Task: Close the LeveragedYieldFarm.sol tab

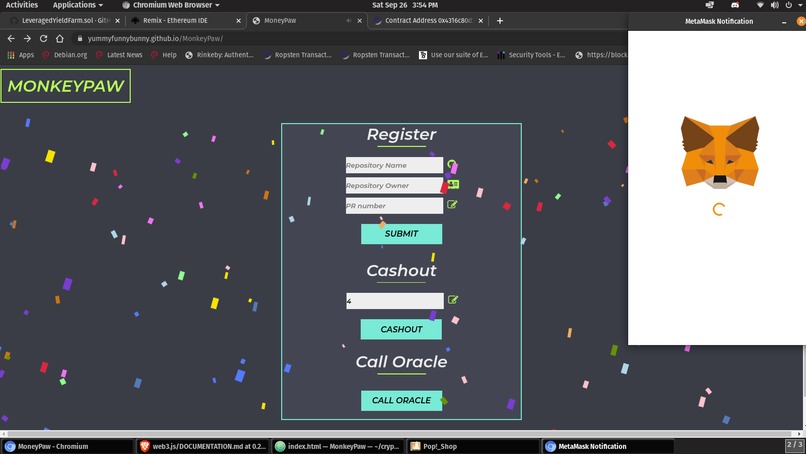Action: tap(117, 21)
